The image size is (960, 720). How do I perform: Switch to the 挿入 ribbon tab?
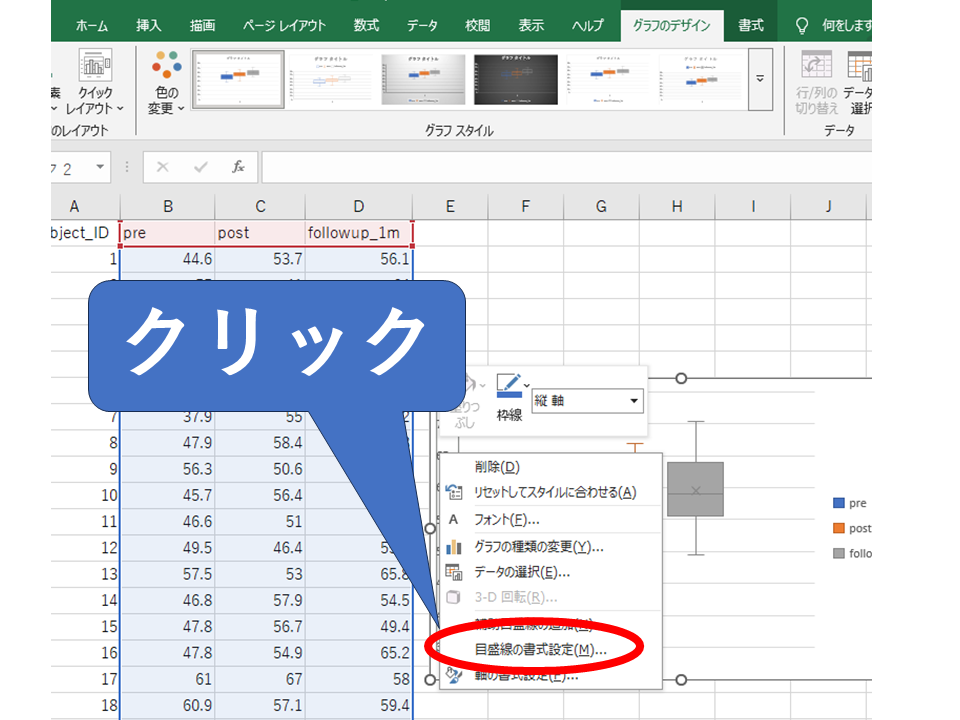tap(149, 25)
